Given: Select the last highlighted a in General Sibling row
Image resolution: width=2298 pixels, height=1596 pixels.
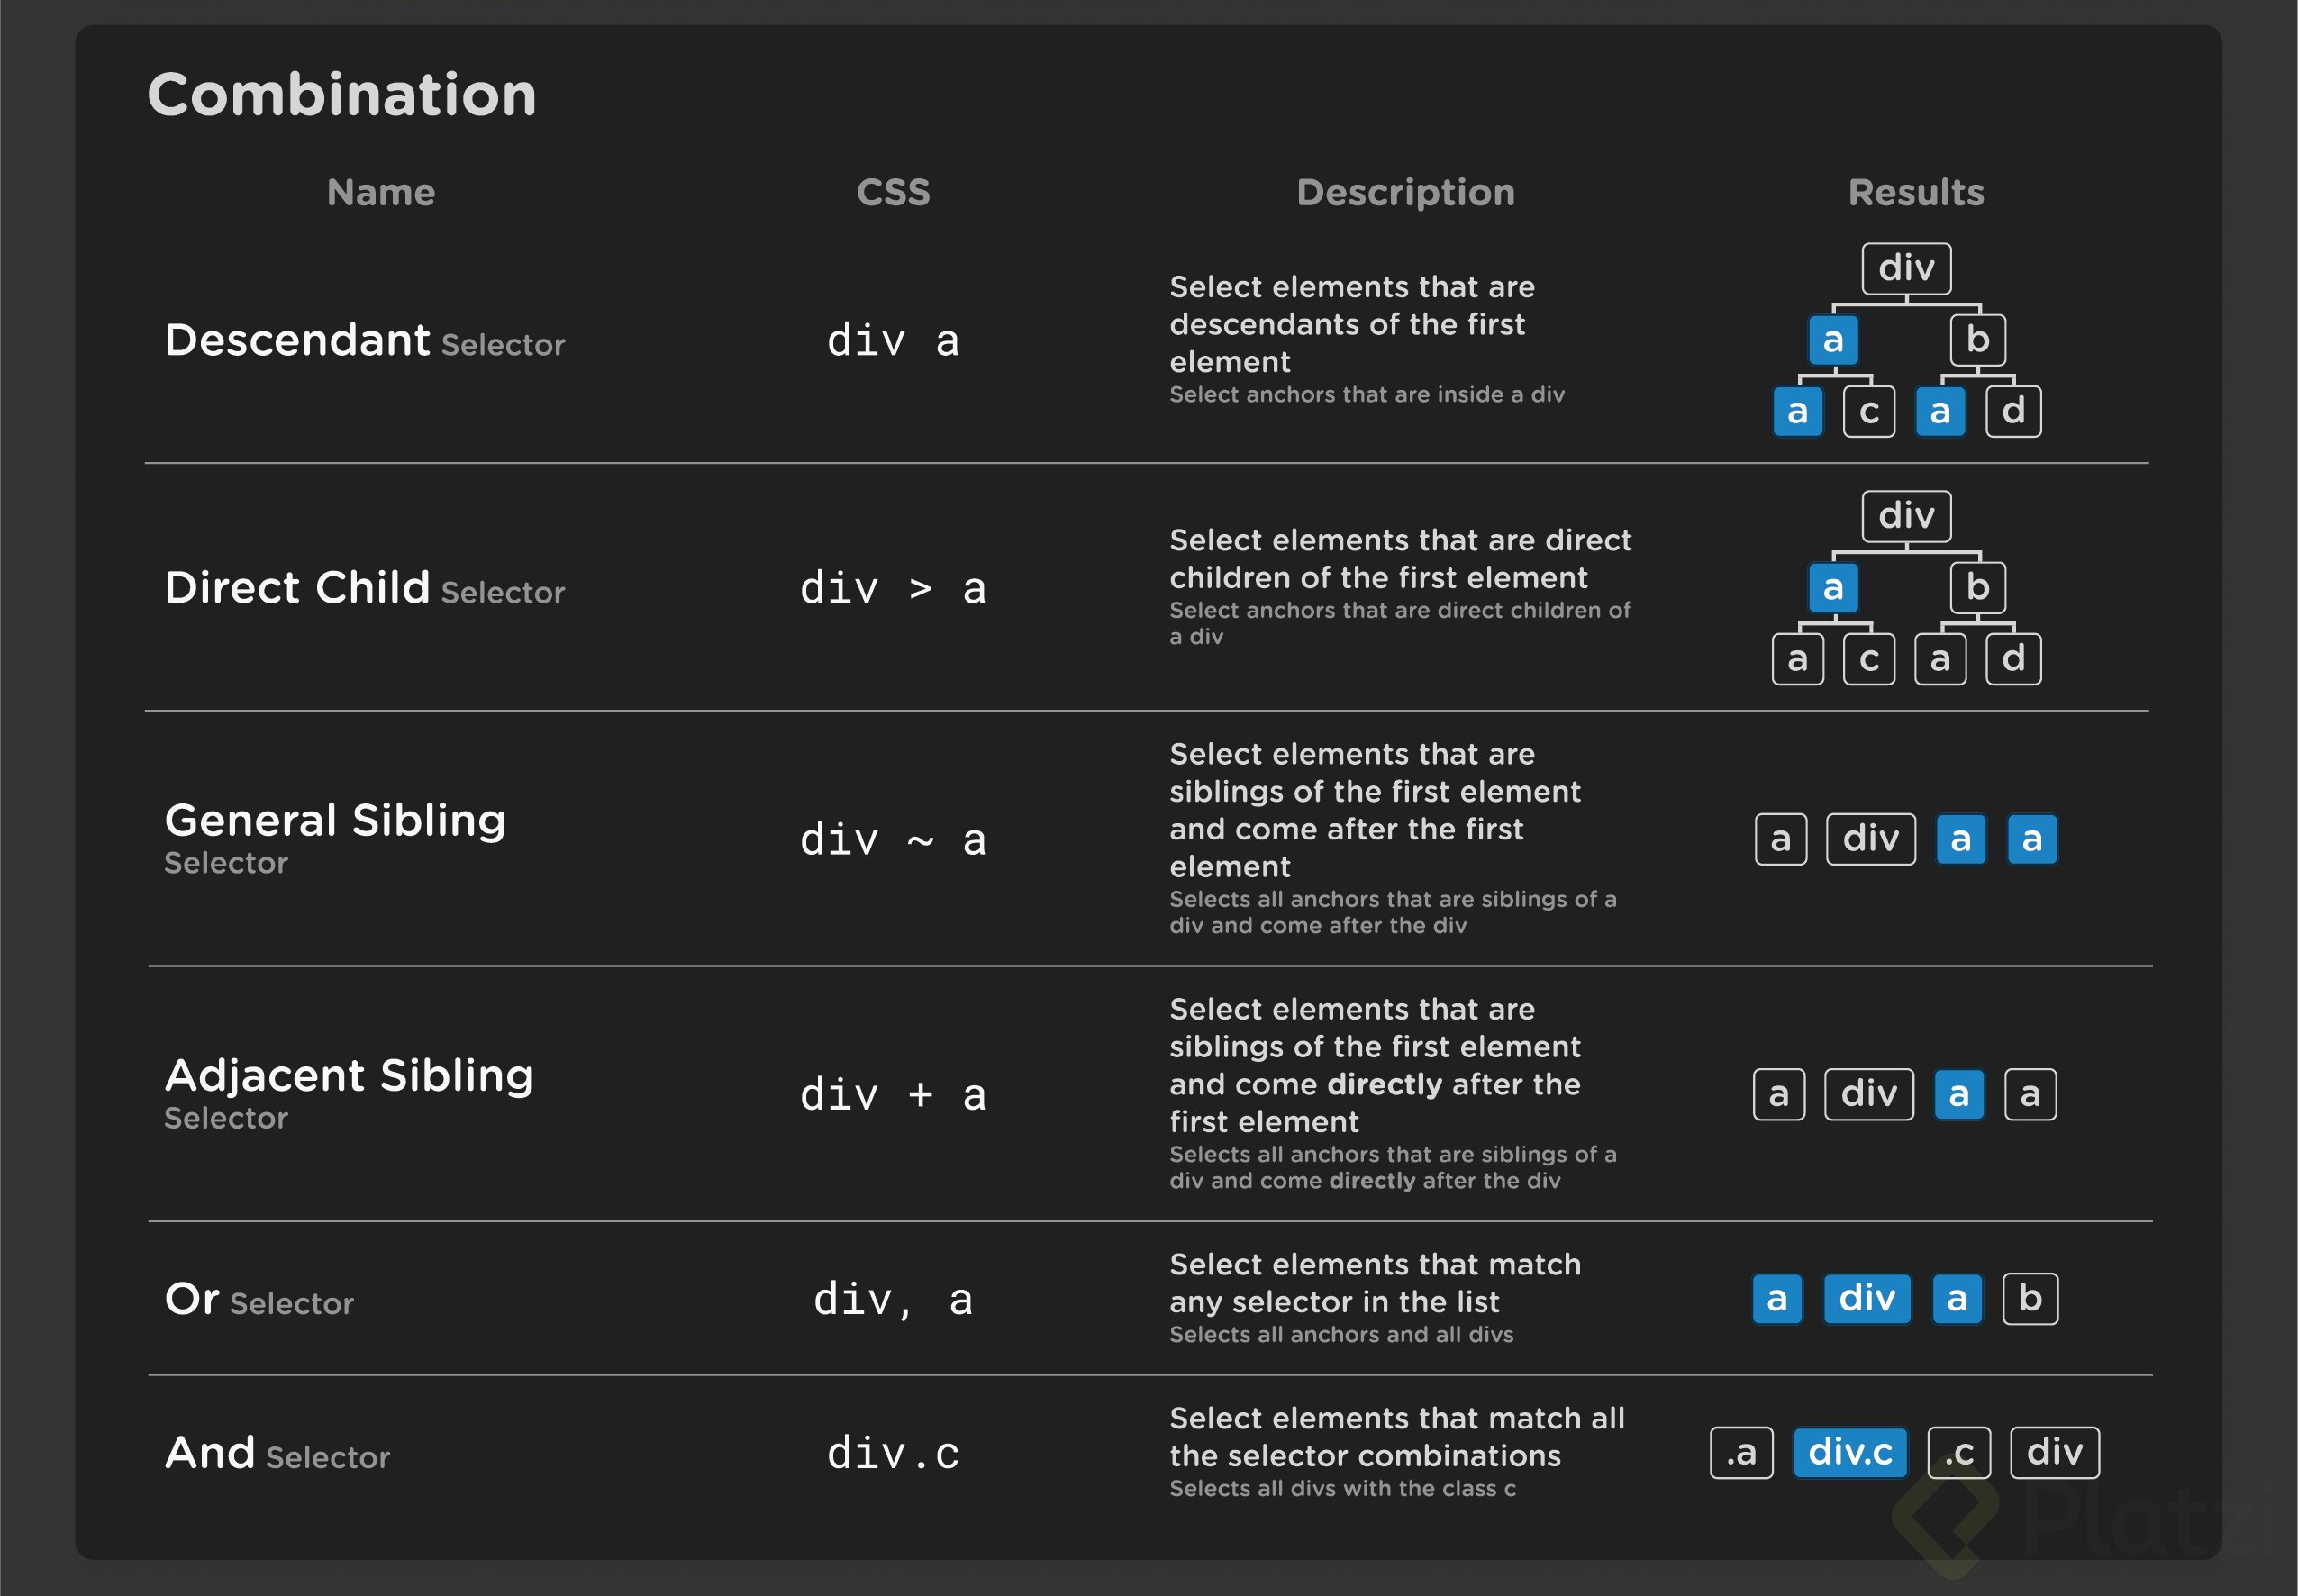Looking at the screenshot, I should pos(2032,839).
